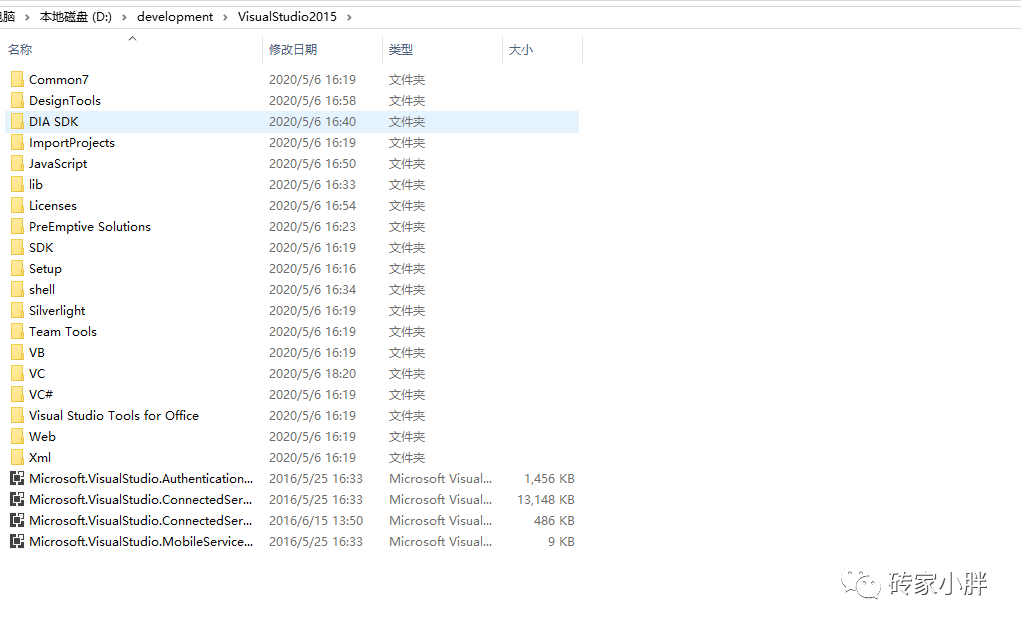Click the JavaScript folder name

(58, 163)
